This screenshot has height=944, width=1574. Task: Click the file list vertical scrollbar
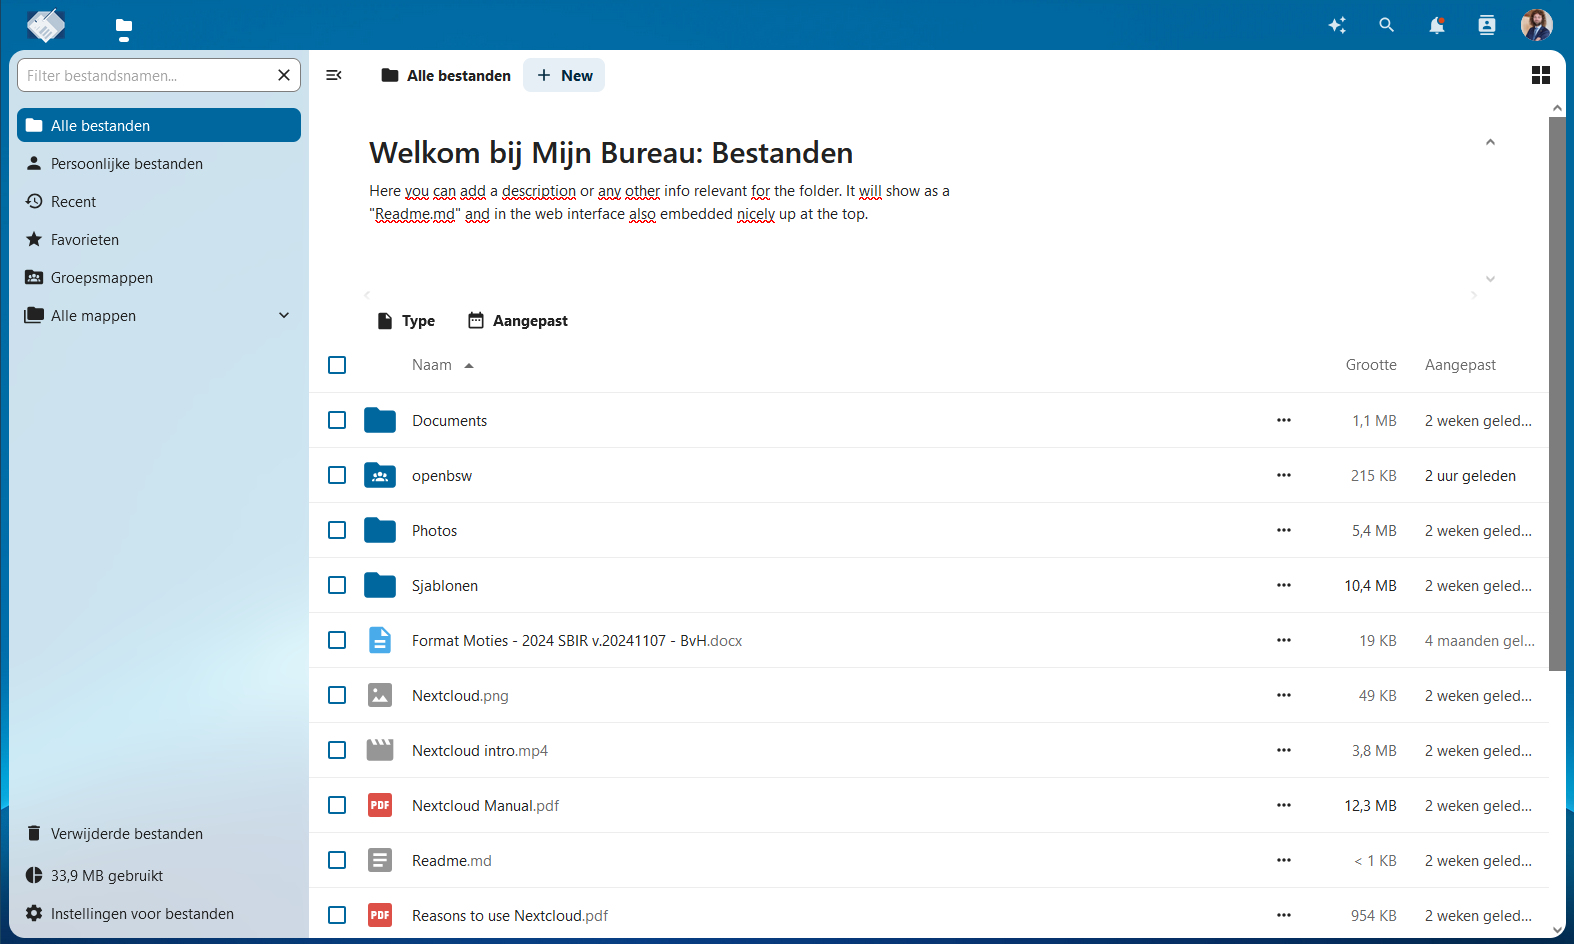(1557, 393)
